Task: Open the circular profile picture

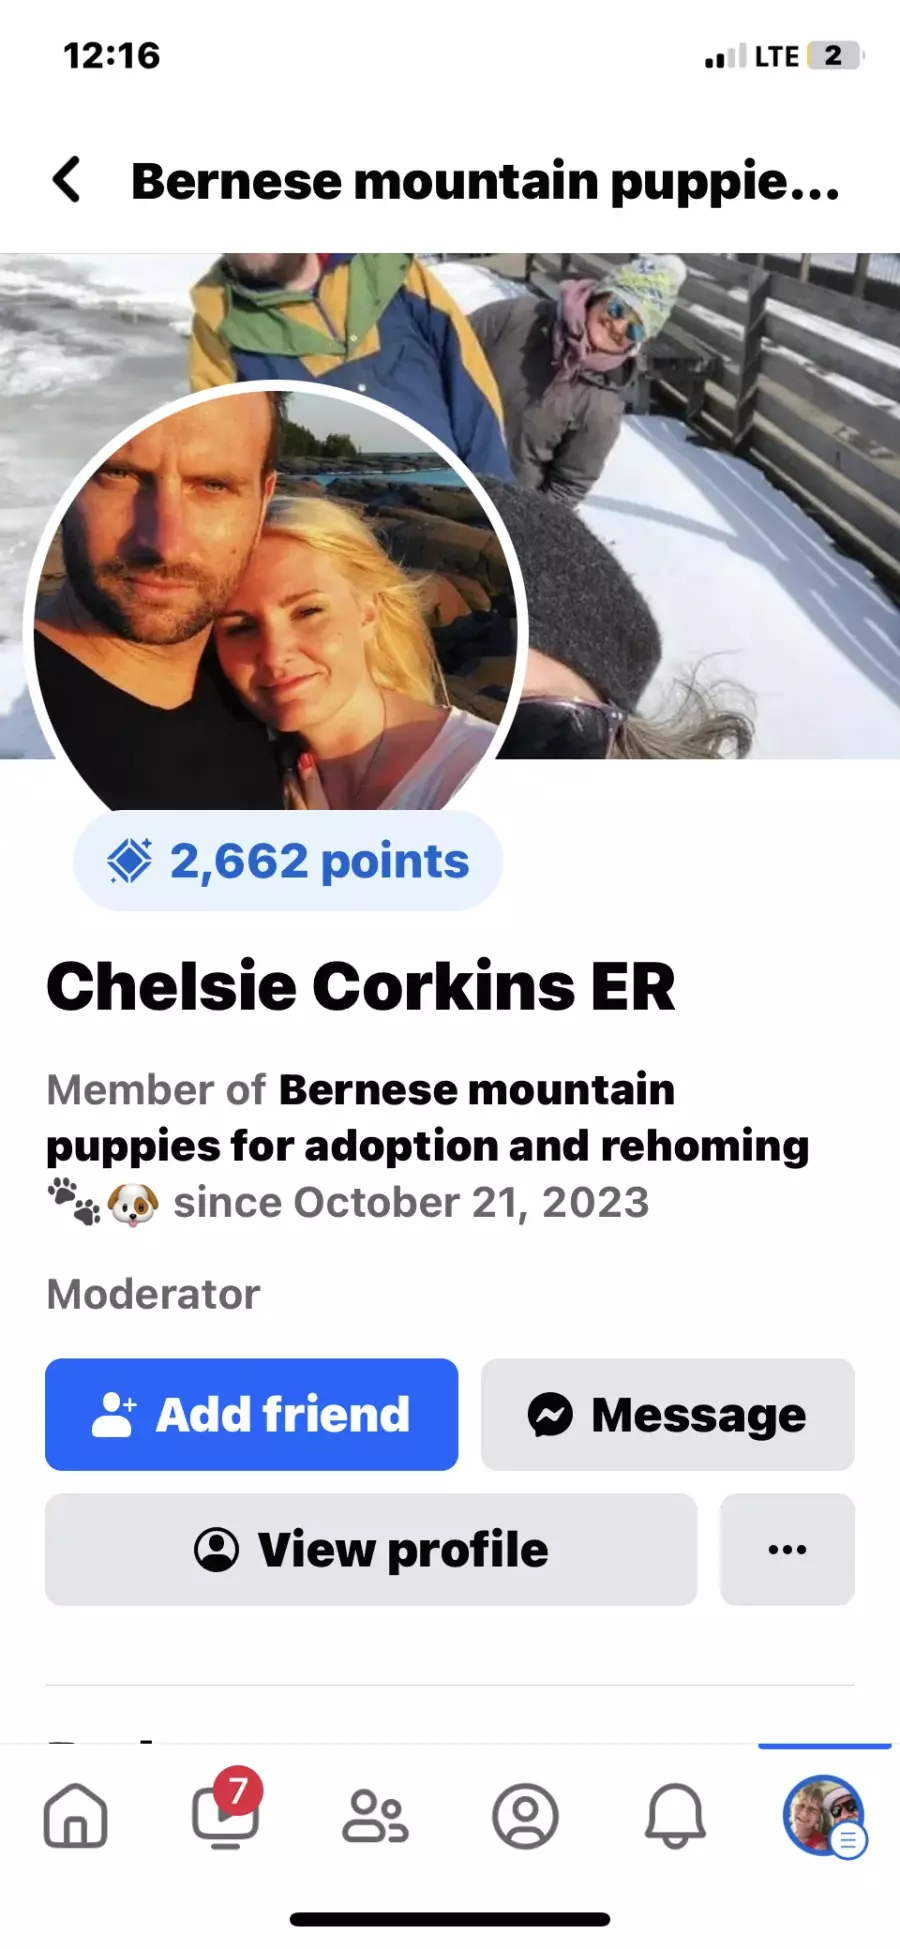Action: 275,600
